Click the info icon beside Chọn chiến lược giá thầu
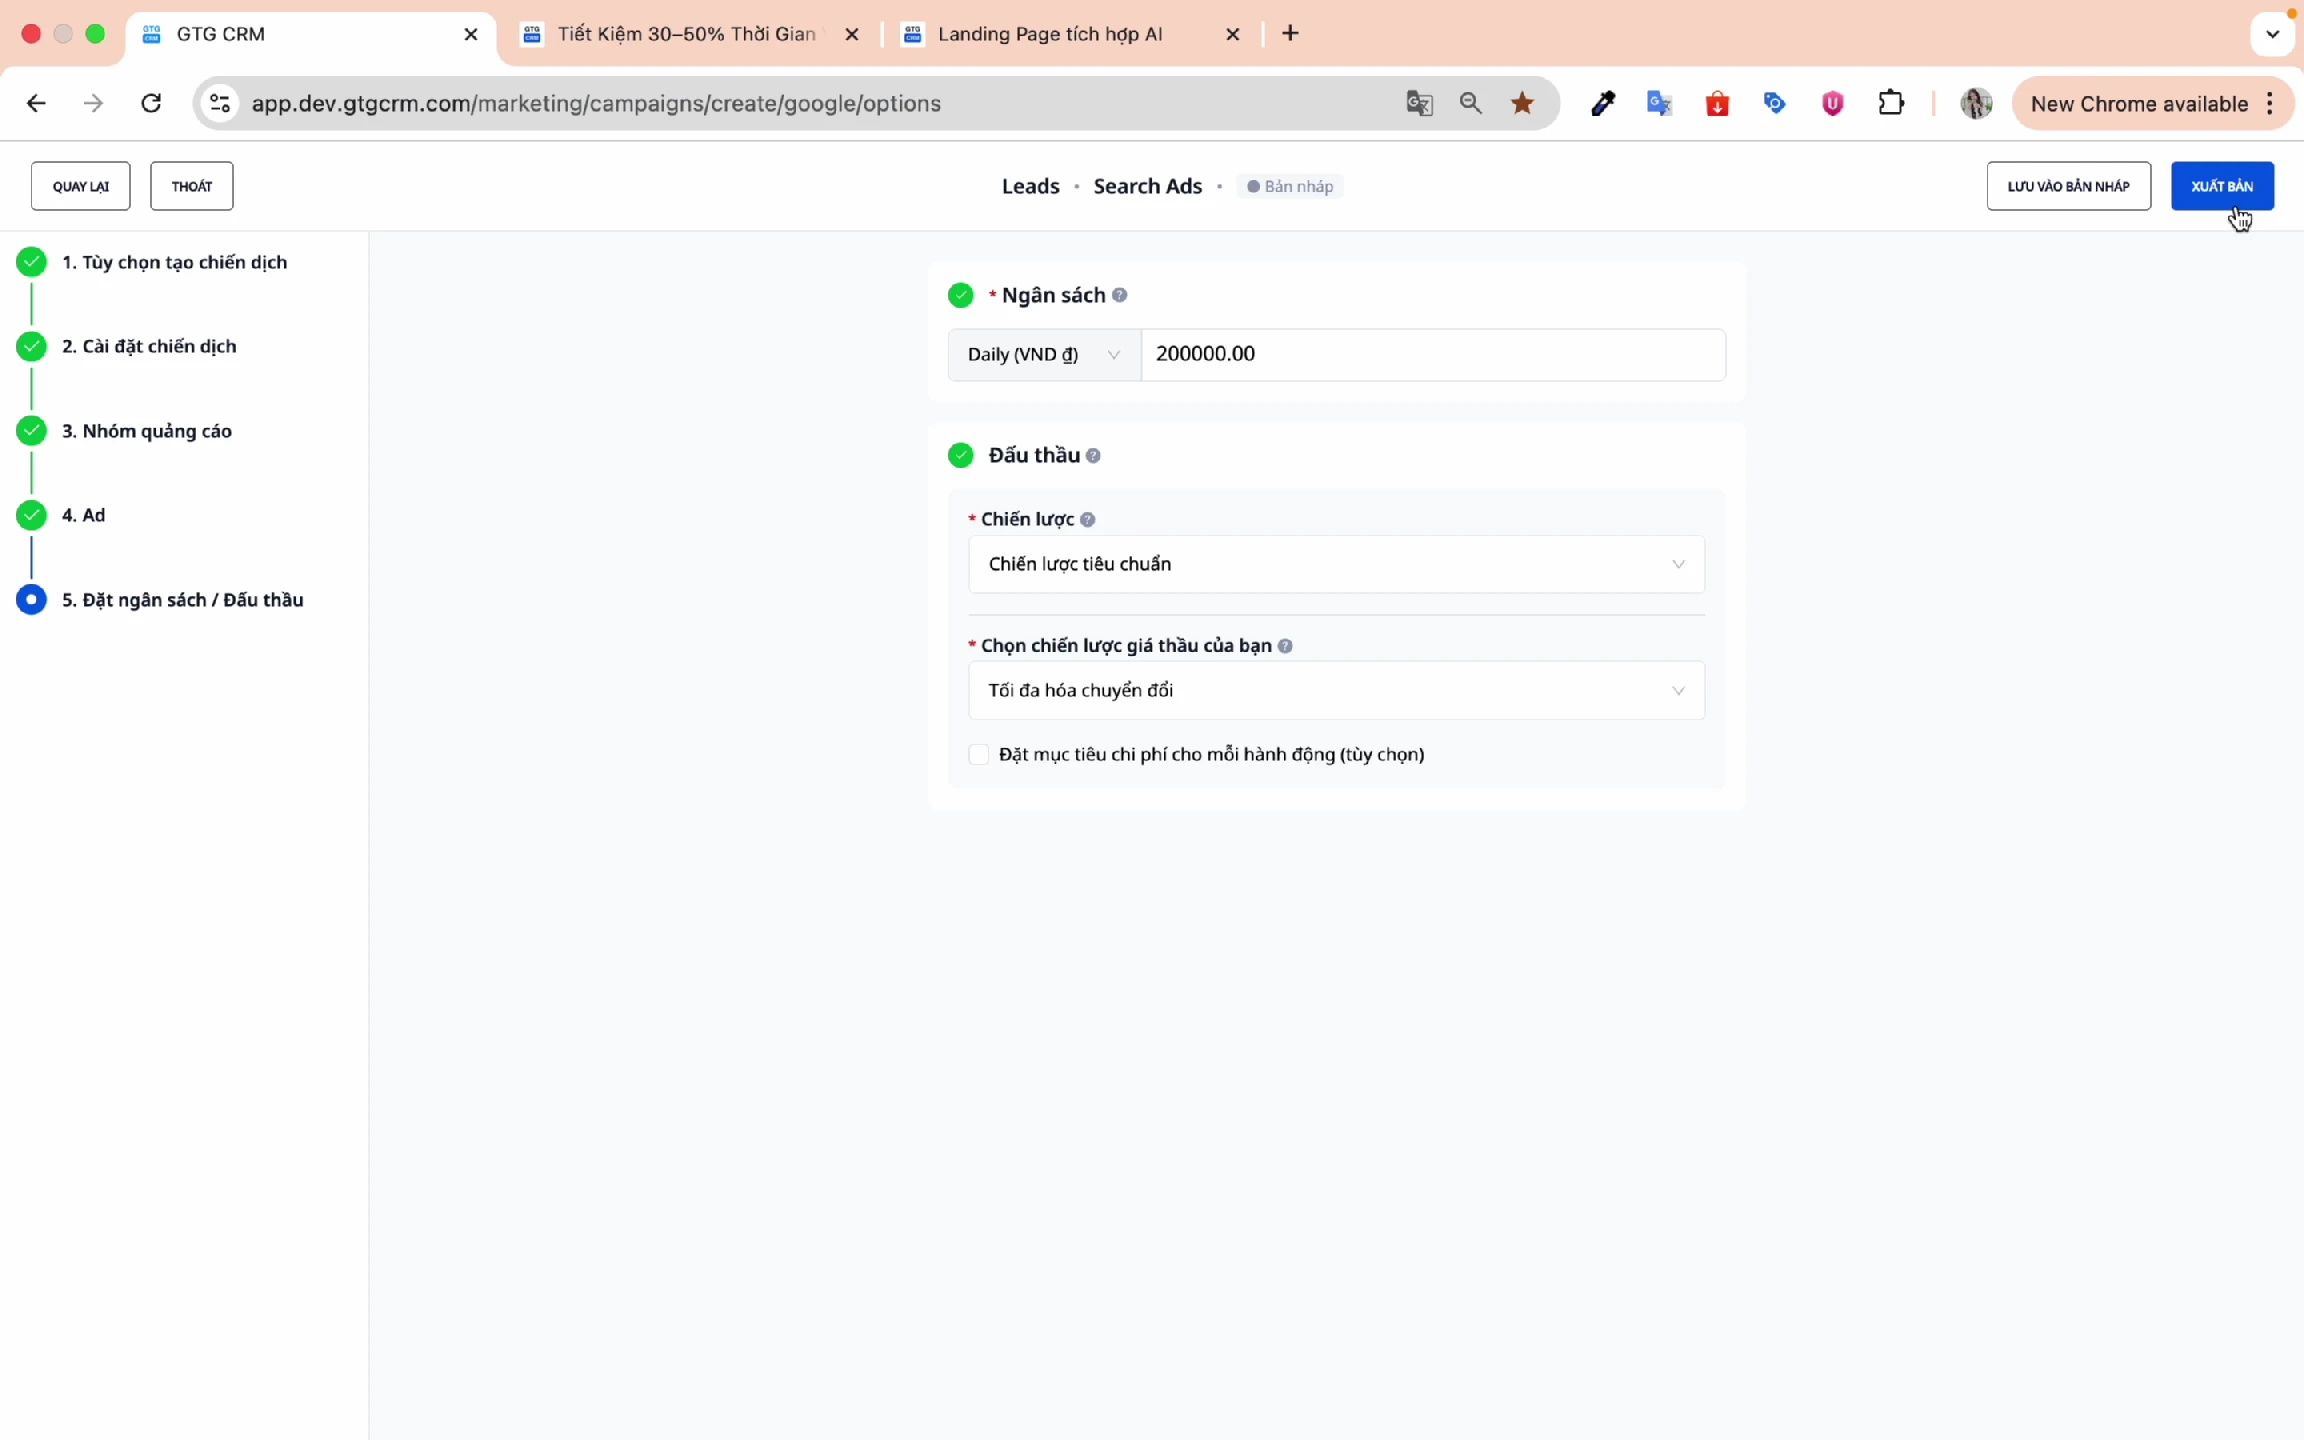Viewport: 2304px width, 1440px height. point(1285,646)
